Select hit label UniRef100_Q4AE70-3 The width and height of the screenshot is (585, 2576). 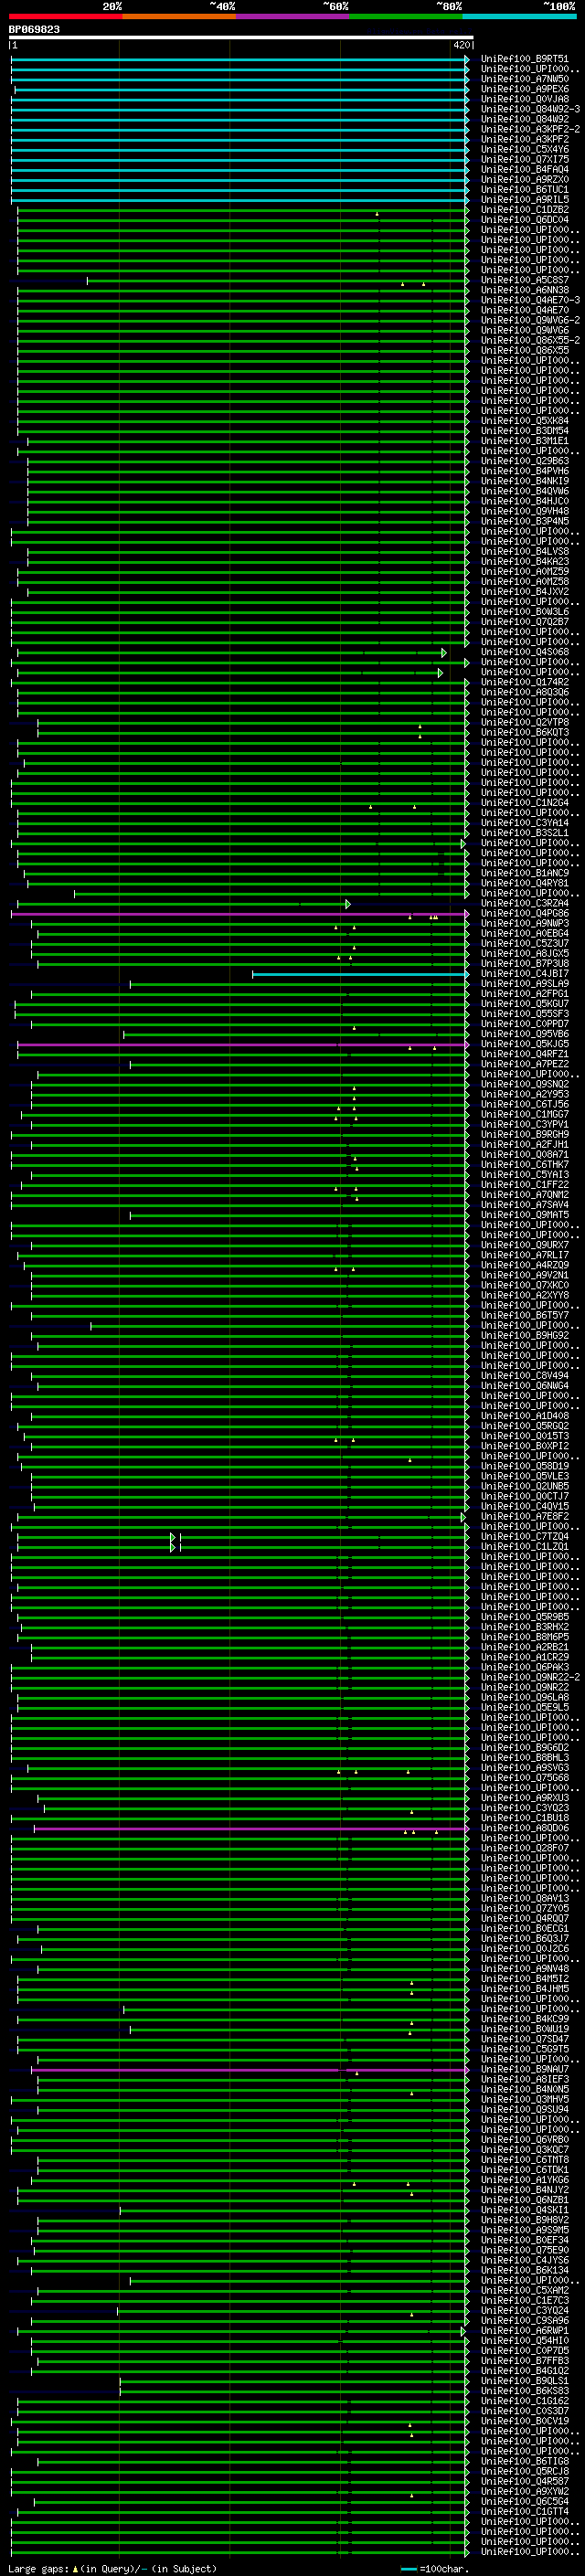pyautogui.click(x=530, y=301)
